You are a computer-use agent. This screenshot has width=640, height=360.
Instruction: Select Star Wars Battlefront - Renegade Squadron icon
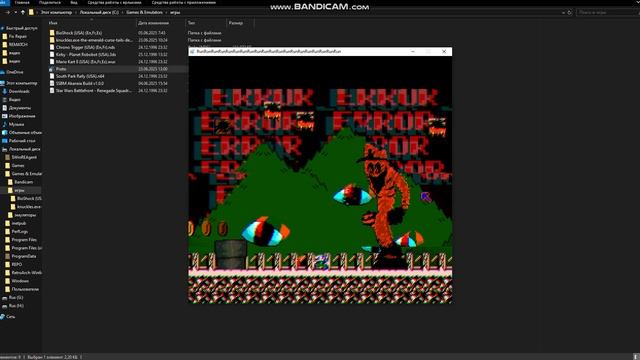[52, 91]
